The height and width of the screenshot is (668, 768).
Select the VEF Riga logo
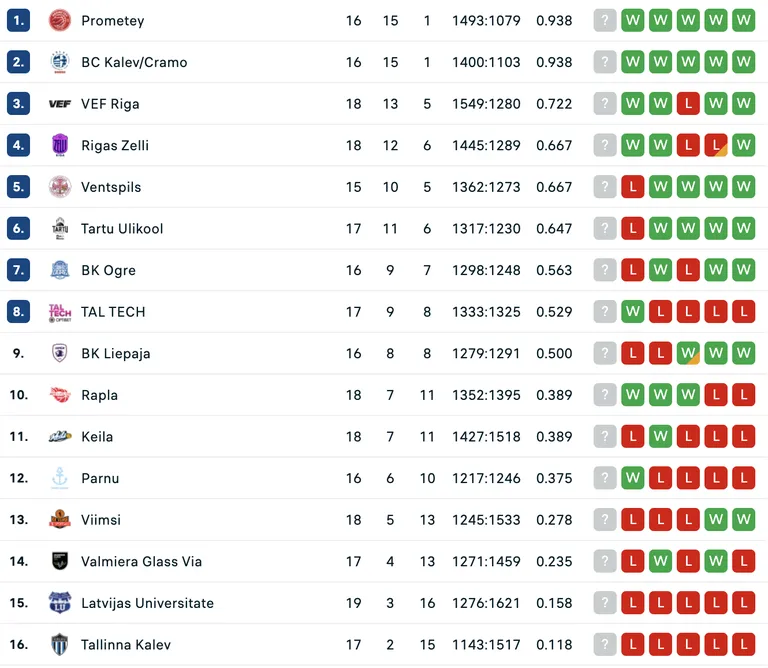point(60,104)
